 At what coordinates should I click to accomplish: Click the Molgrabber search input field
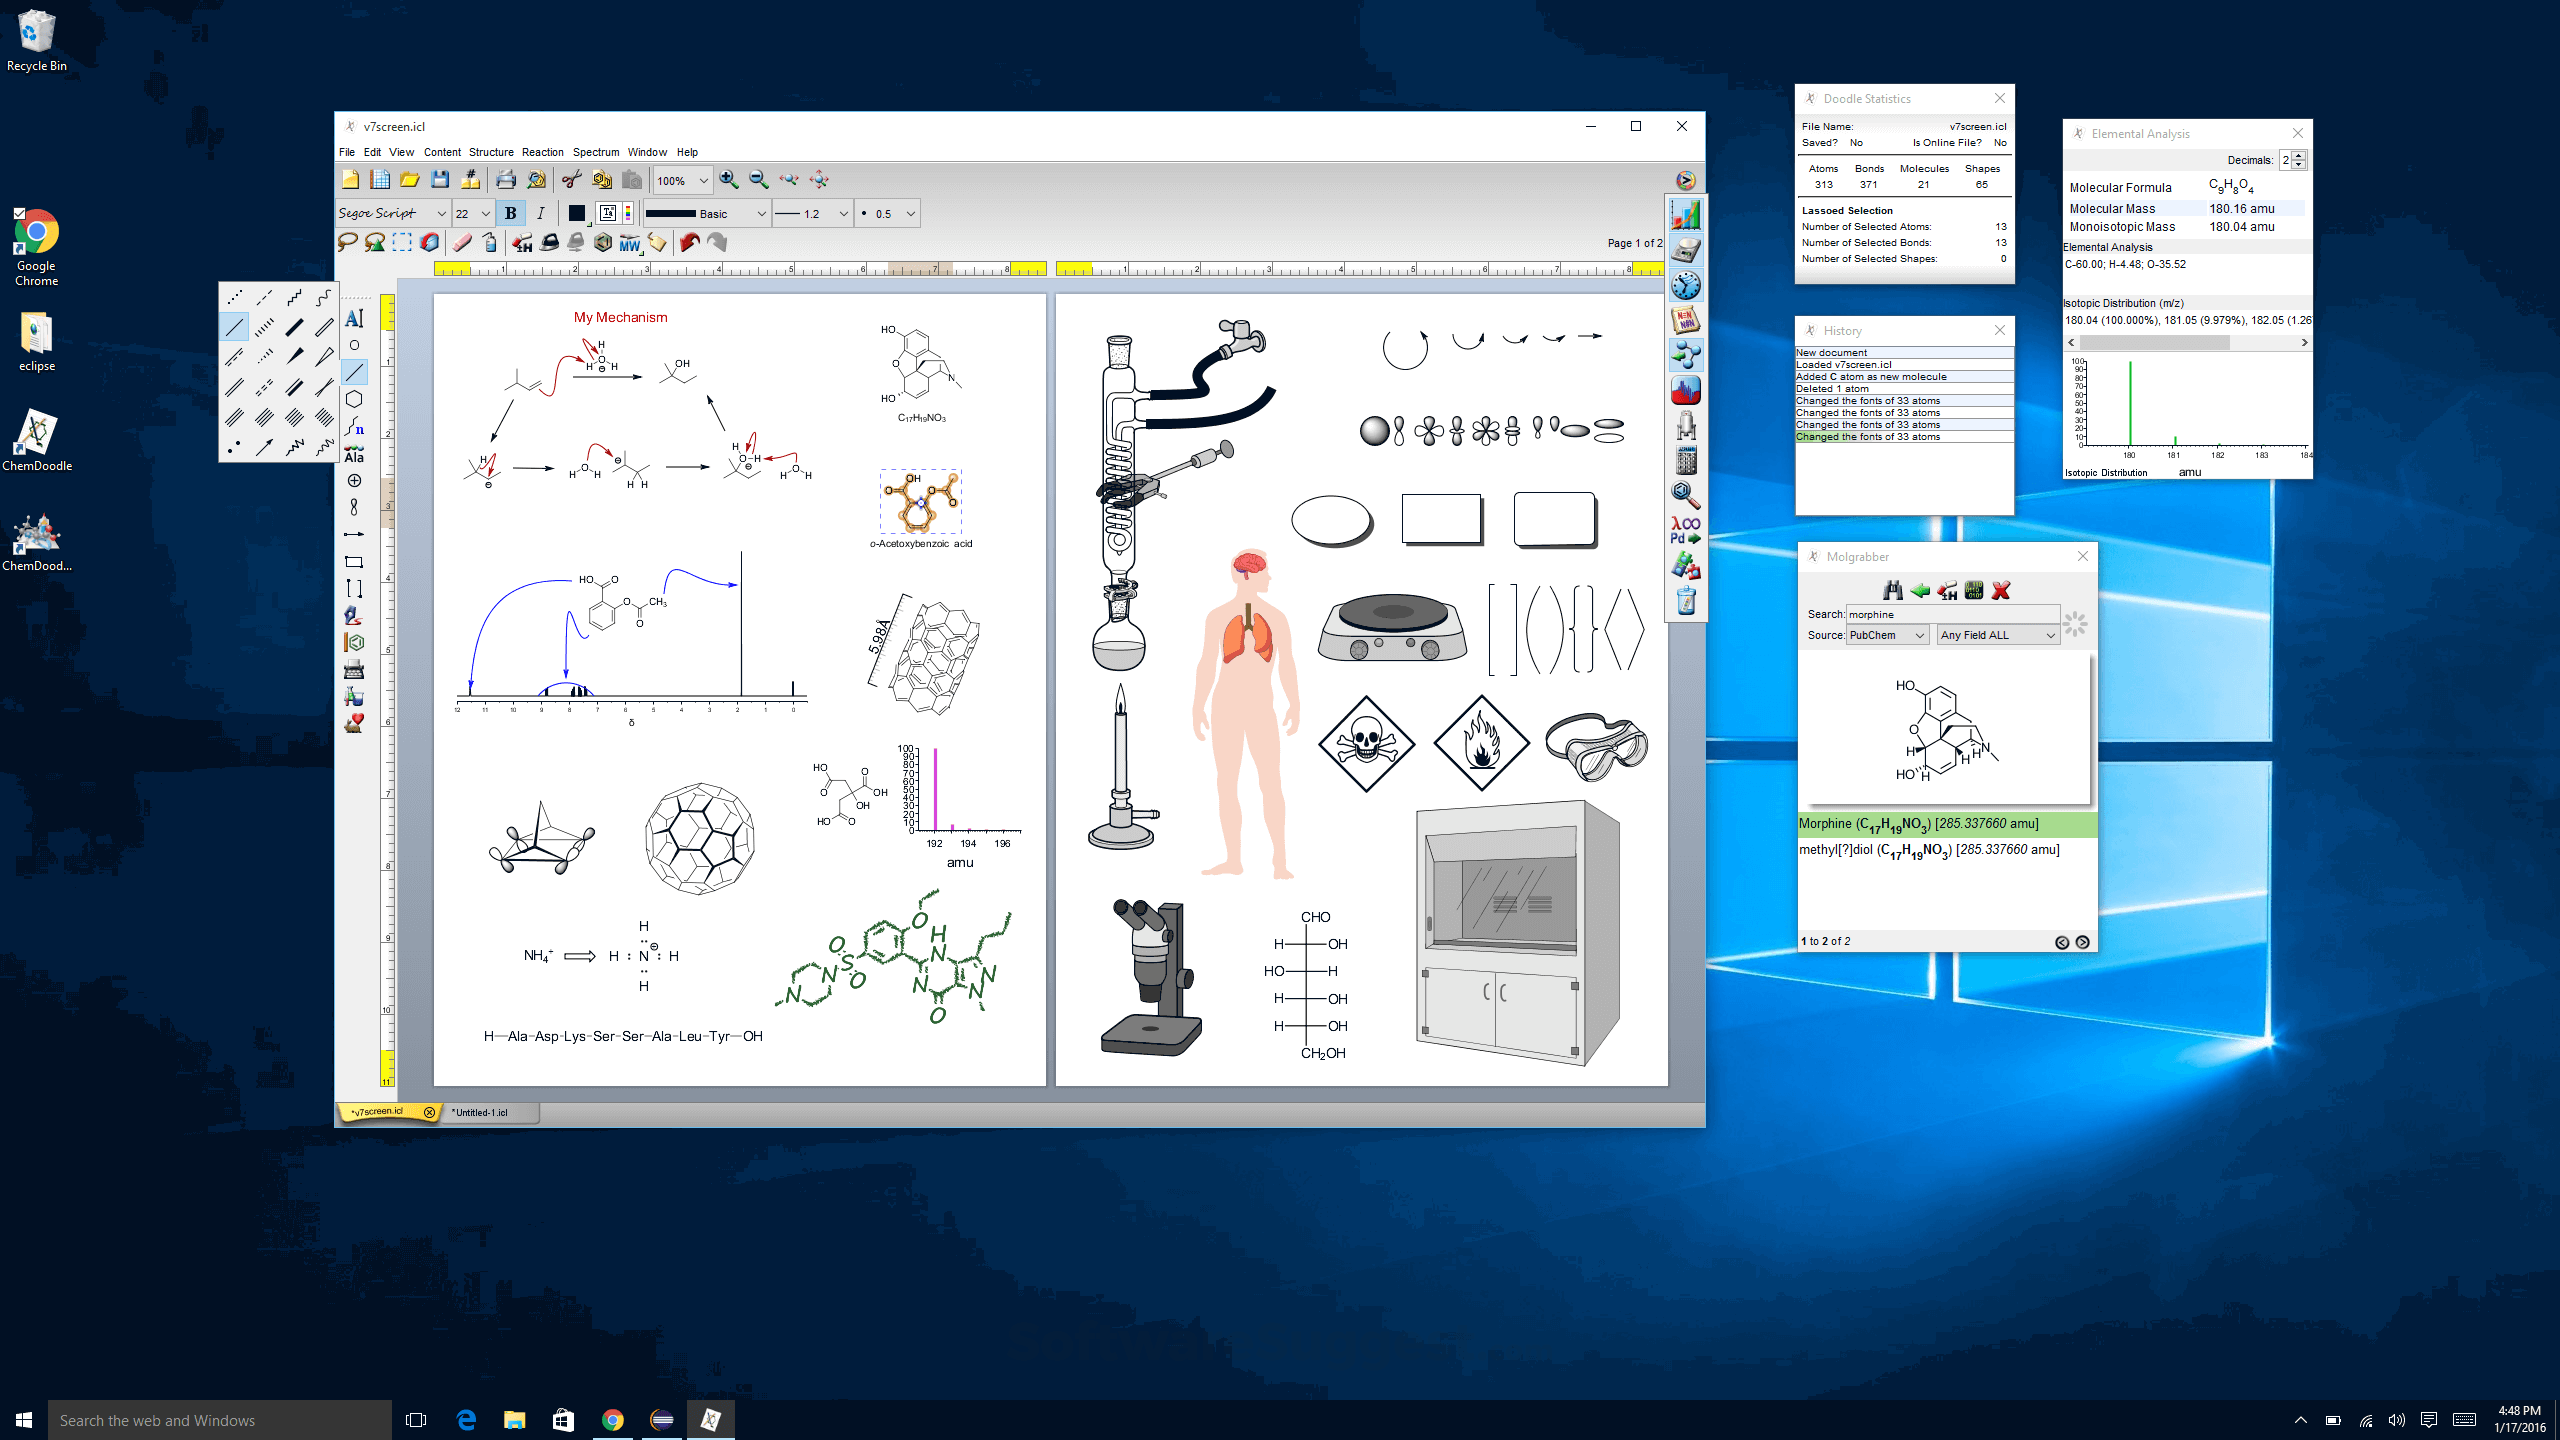1951,614
